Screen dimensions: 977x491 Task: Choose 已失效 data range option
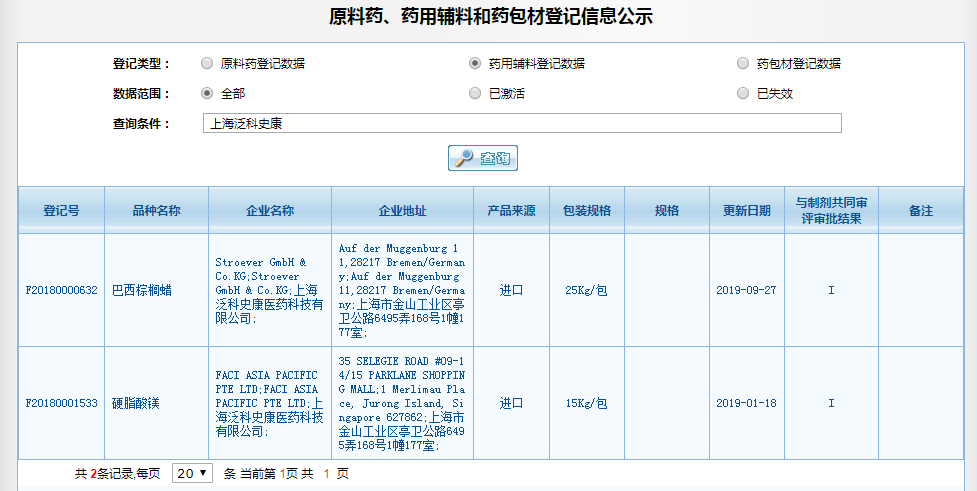pos(743,93)
